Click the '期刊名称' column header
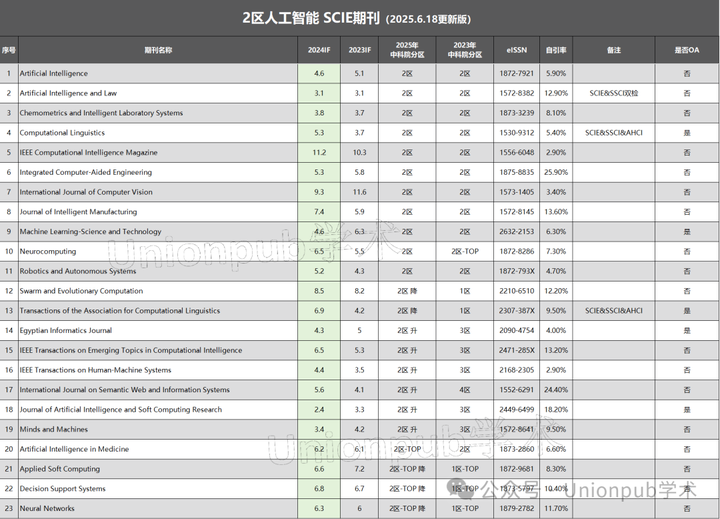Screen dimensions: 720x519 point(158,50)
